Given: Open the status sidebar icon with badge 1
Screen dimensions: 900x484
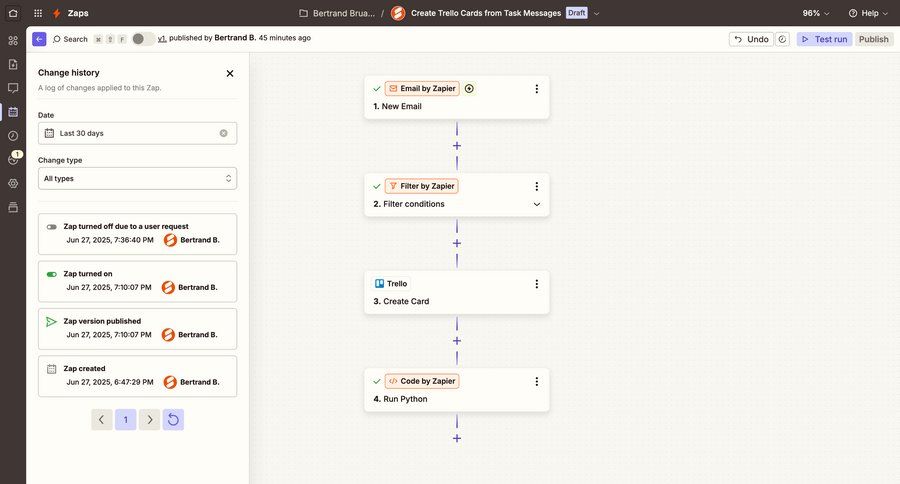Looking at the screenshot, I should click(13, 160).
